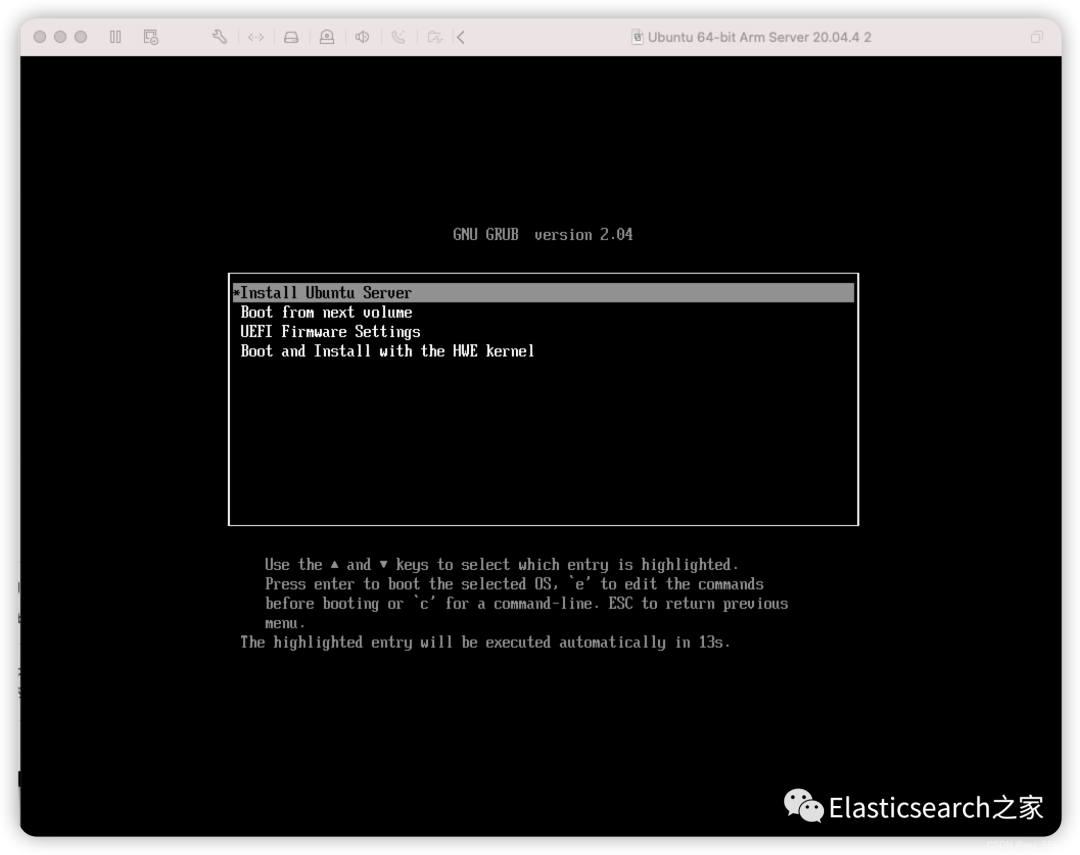
Task: Select Install Ubuntu Server entry
Action: (x=543, y=293)
